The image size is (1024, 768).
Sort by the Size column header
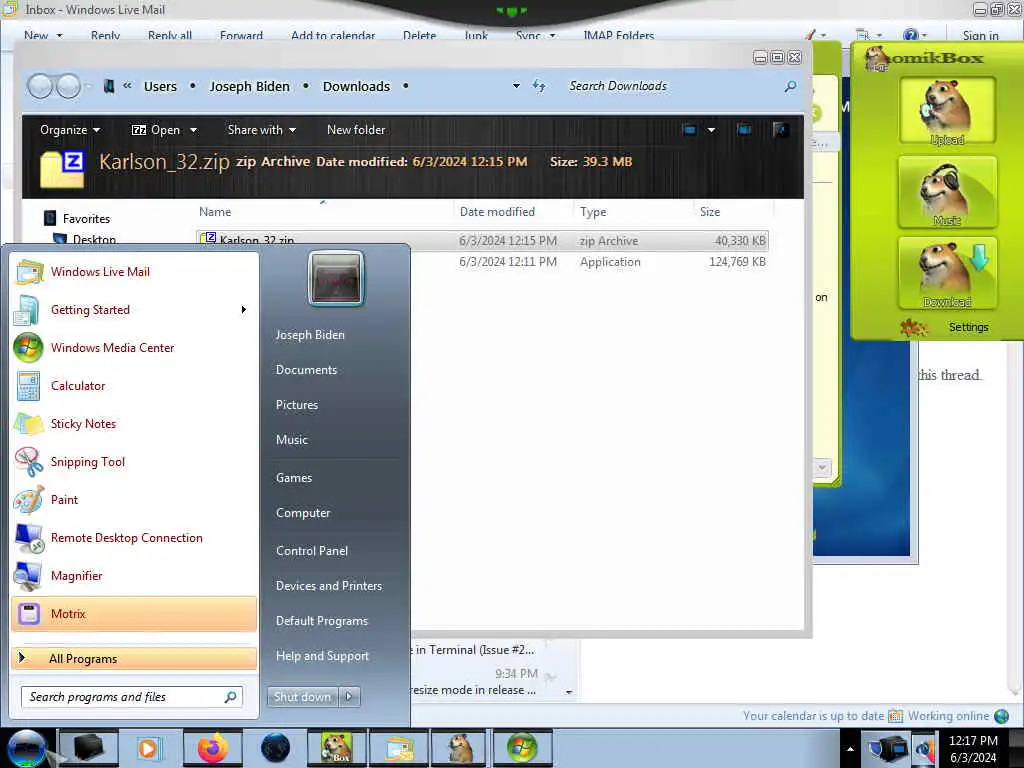tap(710, 212)
